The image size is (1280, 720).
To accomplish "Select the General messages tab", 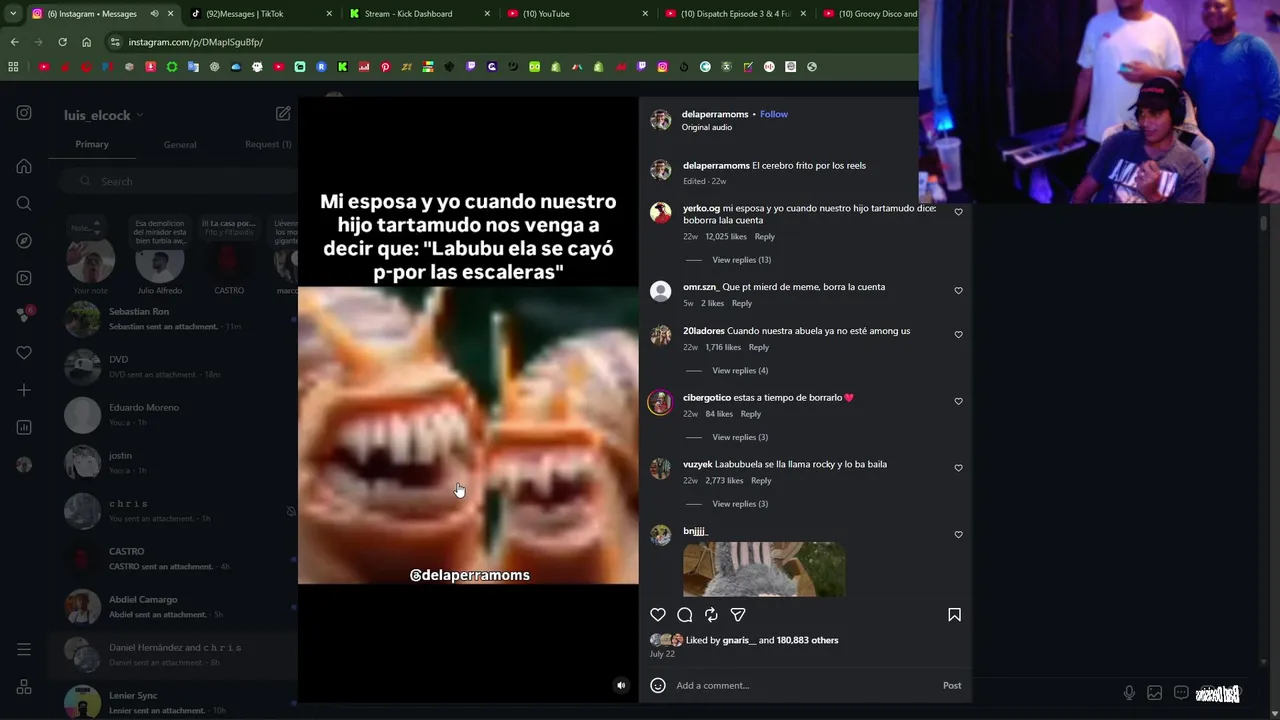I will pos(180,144).
